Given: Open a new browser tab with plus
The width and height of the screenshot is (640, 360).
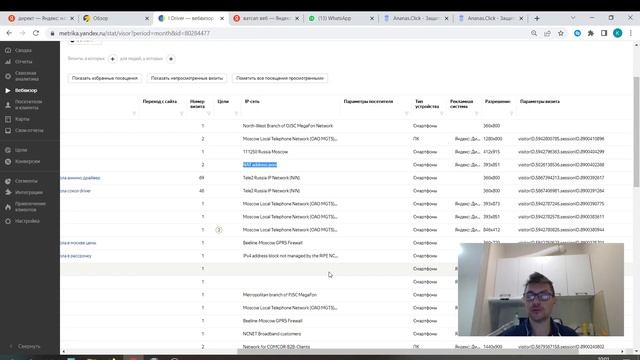Looking at the screenshot, I should (x=537, y=18).
